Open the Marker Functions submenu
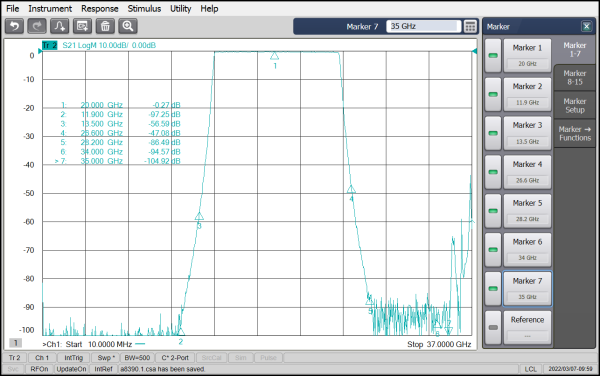The image size is (600, 376). tap(575, 133)
